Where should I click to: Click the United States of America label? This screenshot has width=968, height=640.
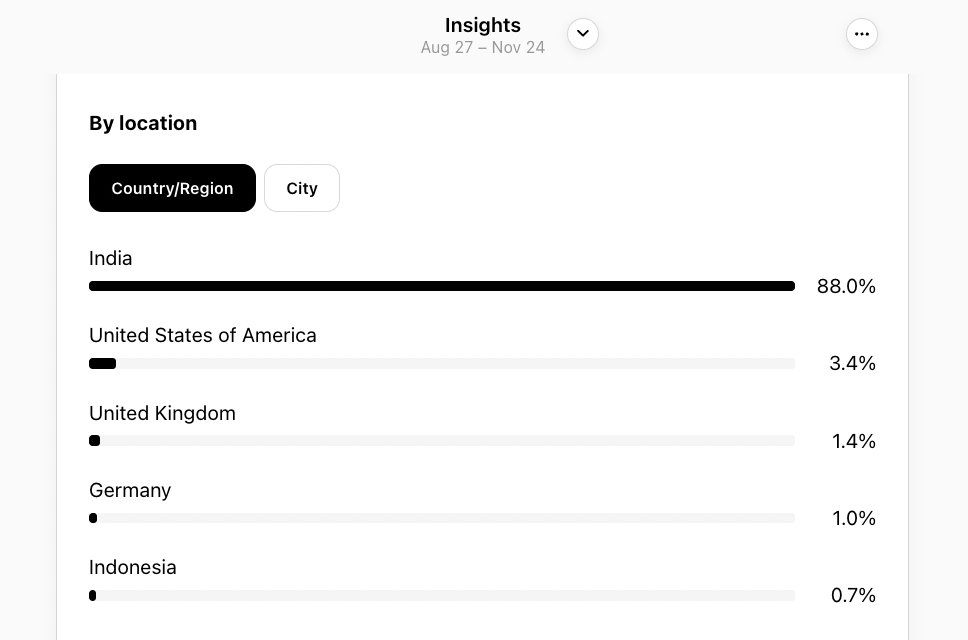pos(203,335)
